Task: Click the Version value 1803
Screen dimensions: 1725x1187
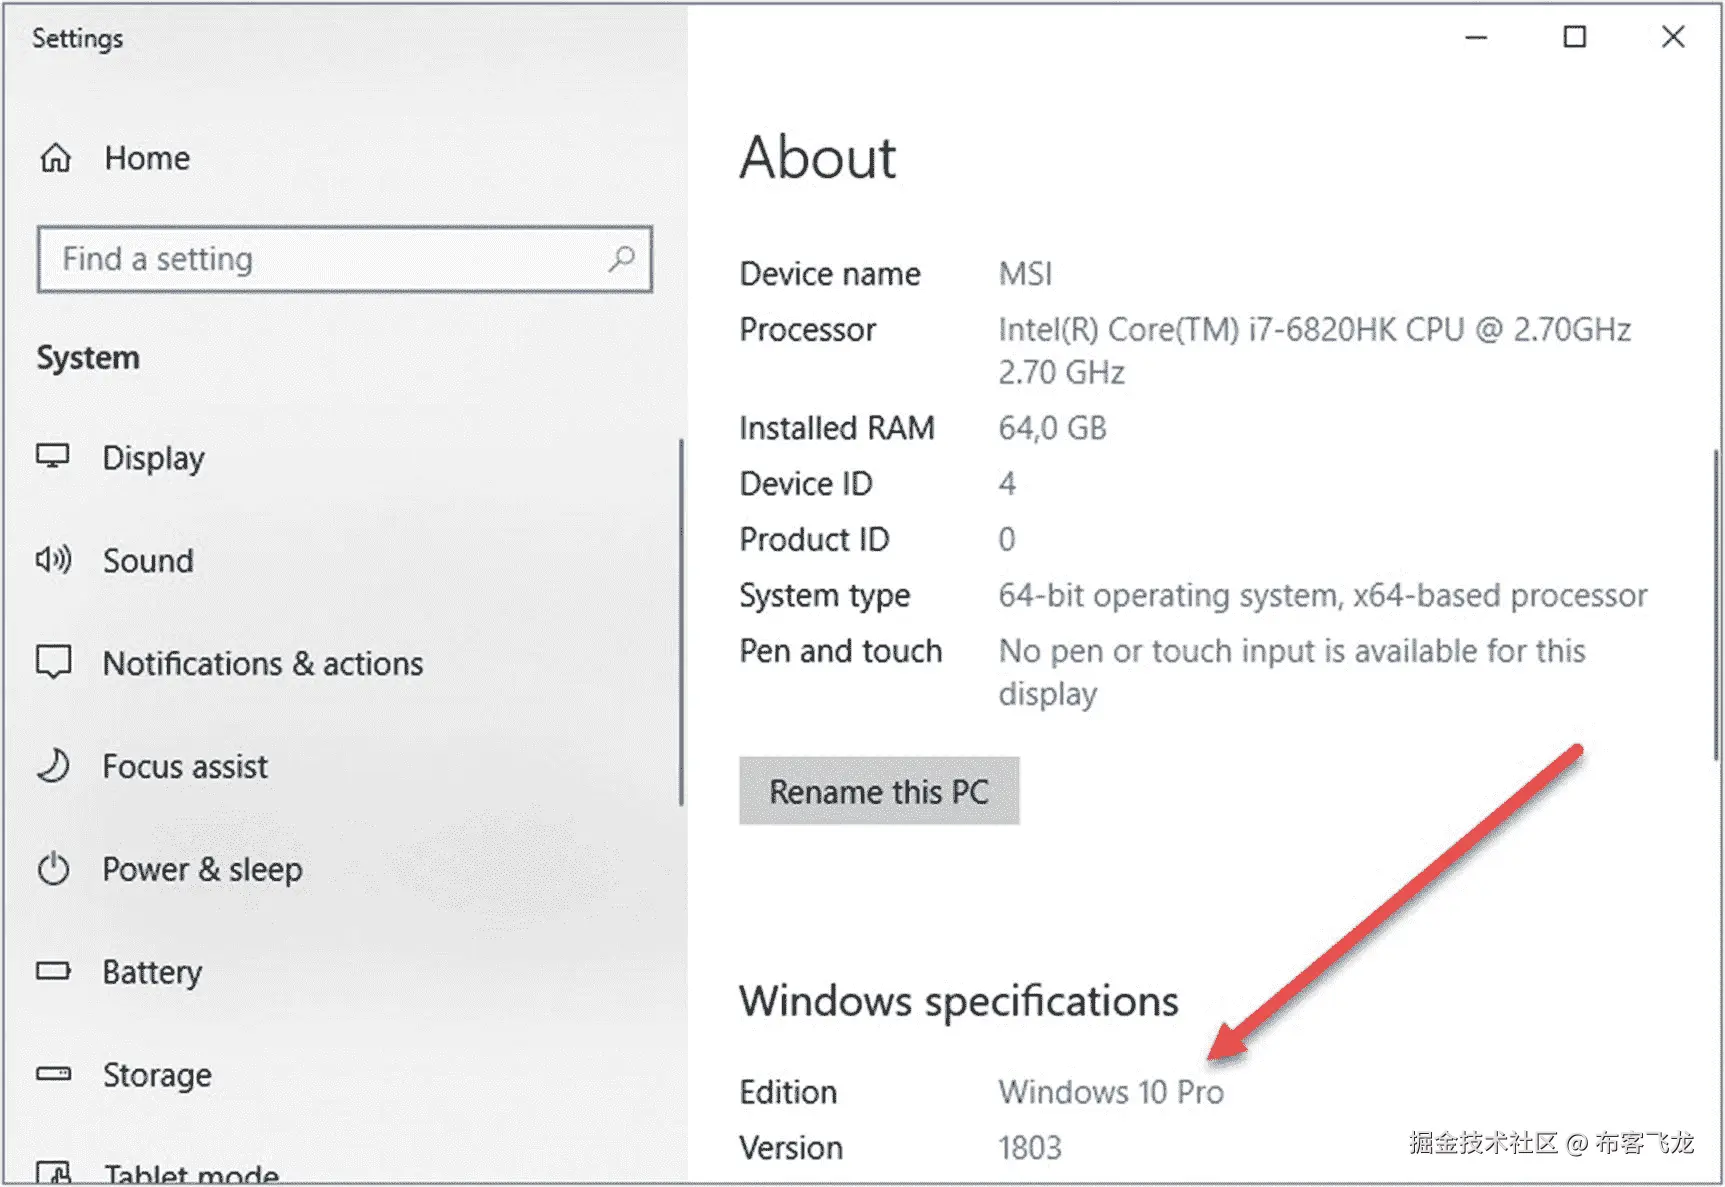Action: click(1030, 1148)
